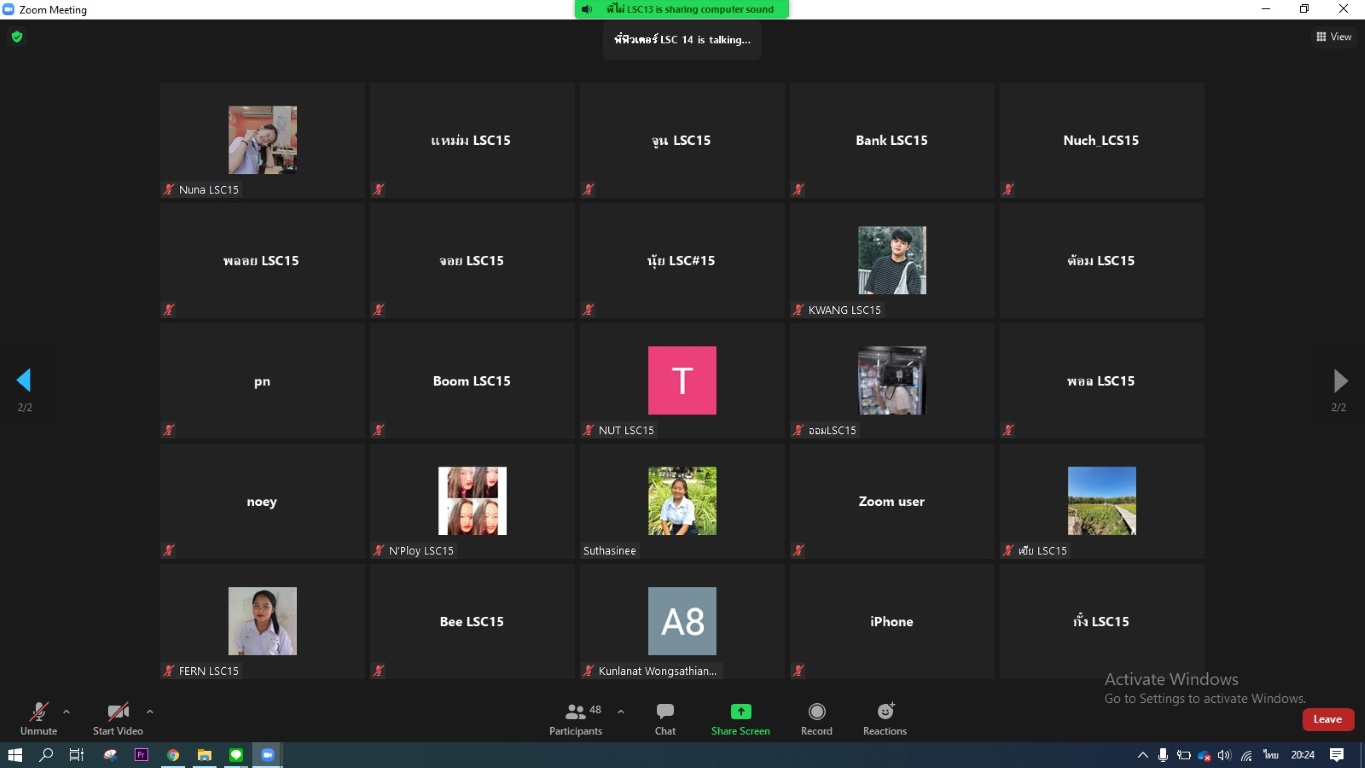Select Suthasinee profile picture
This screenshot has height=768, width=1365.
[682, 500]
